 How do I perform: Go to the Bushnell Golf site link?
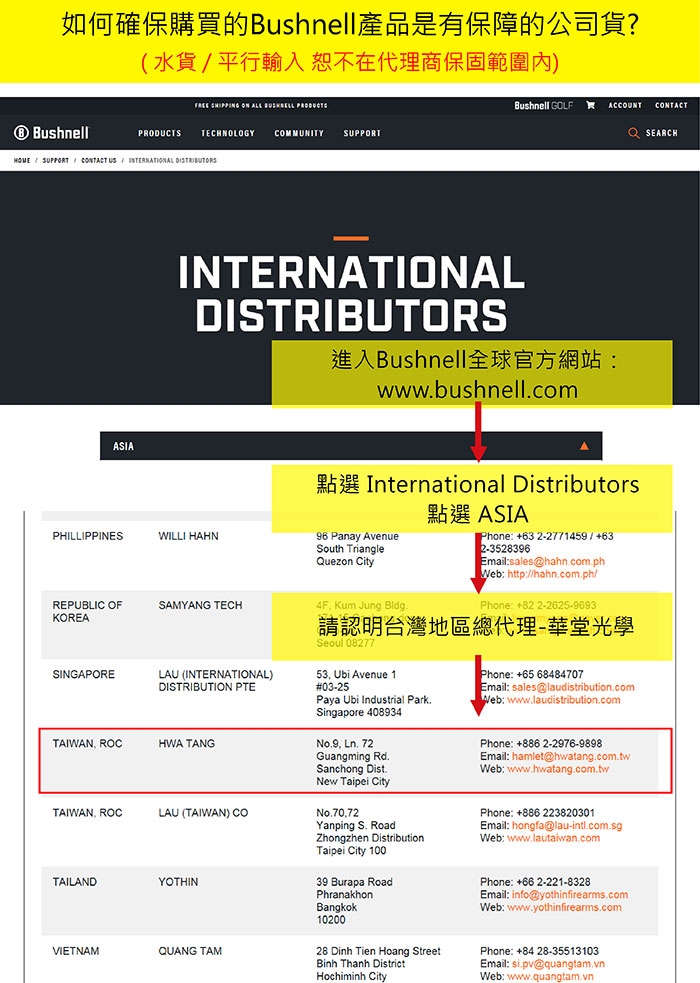click(x=544, y=105)
